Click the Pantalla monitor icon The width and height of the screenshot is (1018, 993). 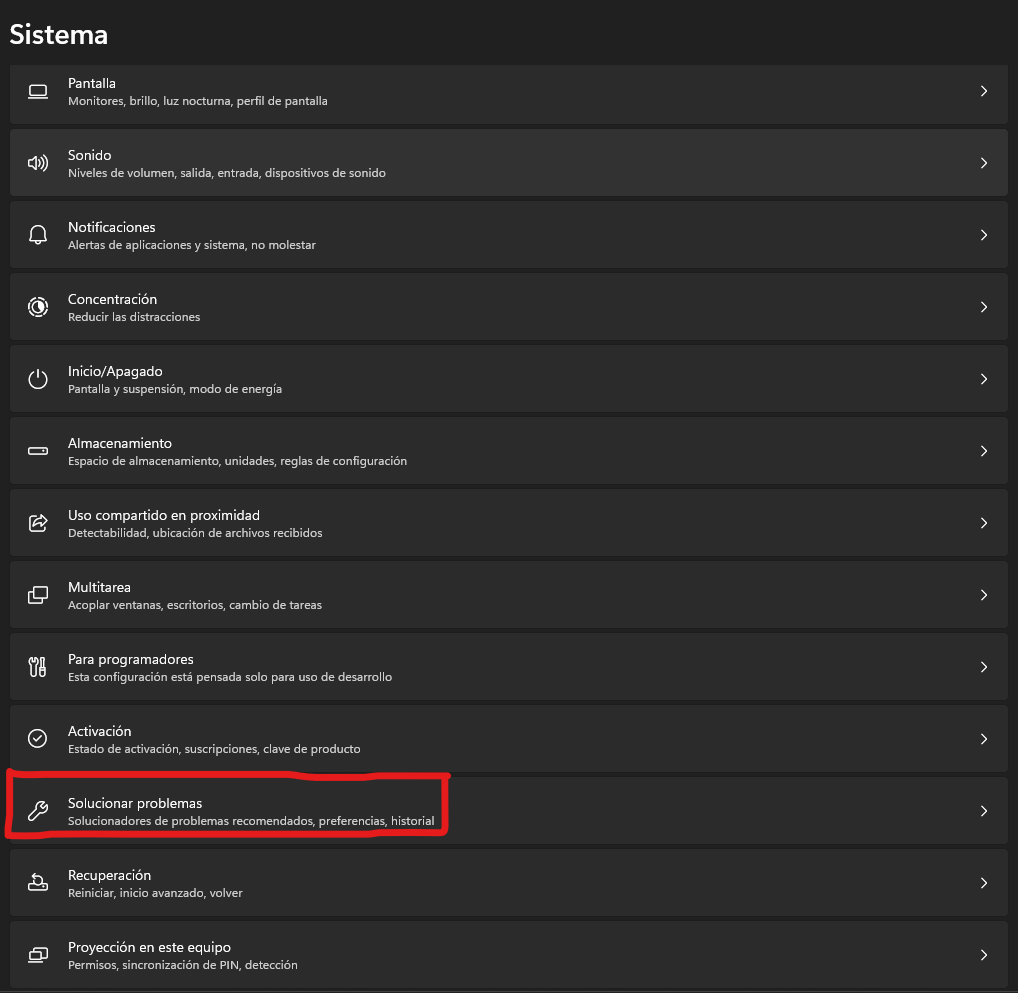coord(38,92)
